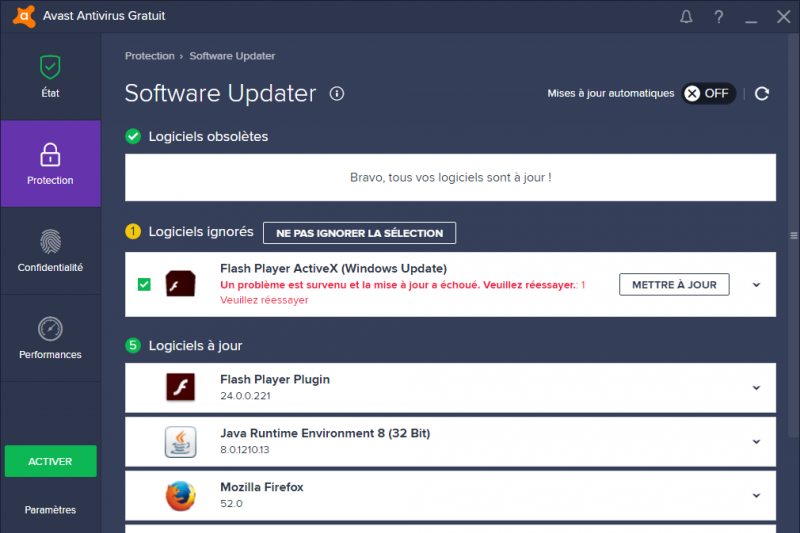Open the État section
Screen dimensions: 800x533
point(51,77)
